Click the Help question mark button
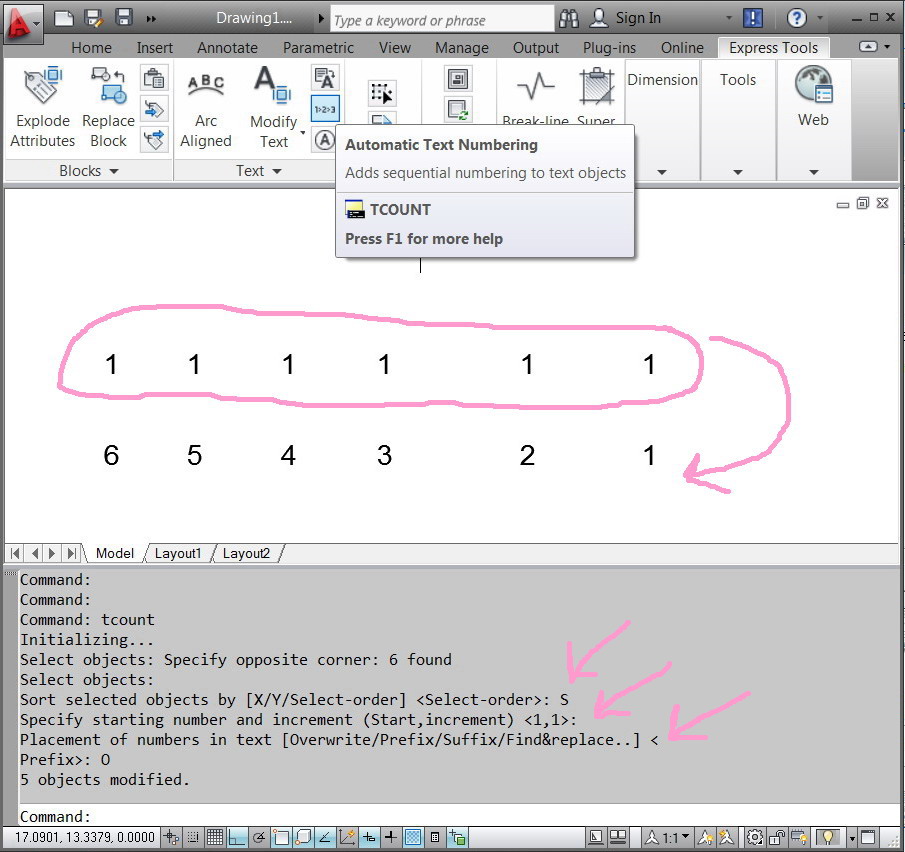 797,17
